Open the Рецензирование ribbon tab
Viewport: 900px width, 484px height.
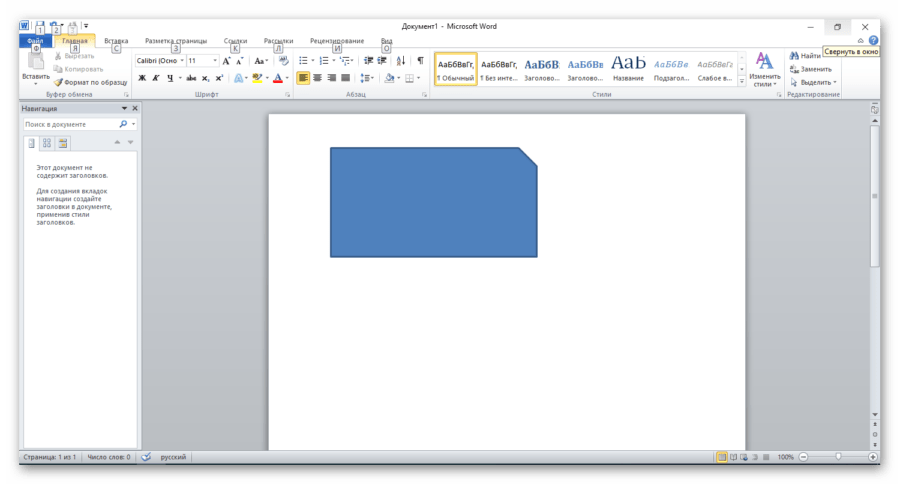pyautogui.click(x=337, y=41)
